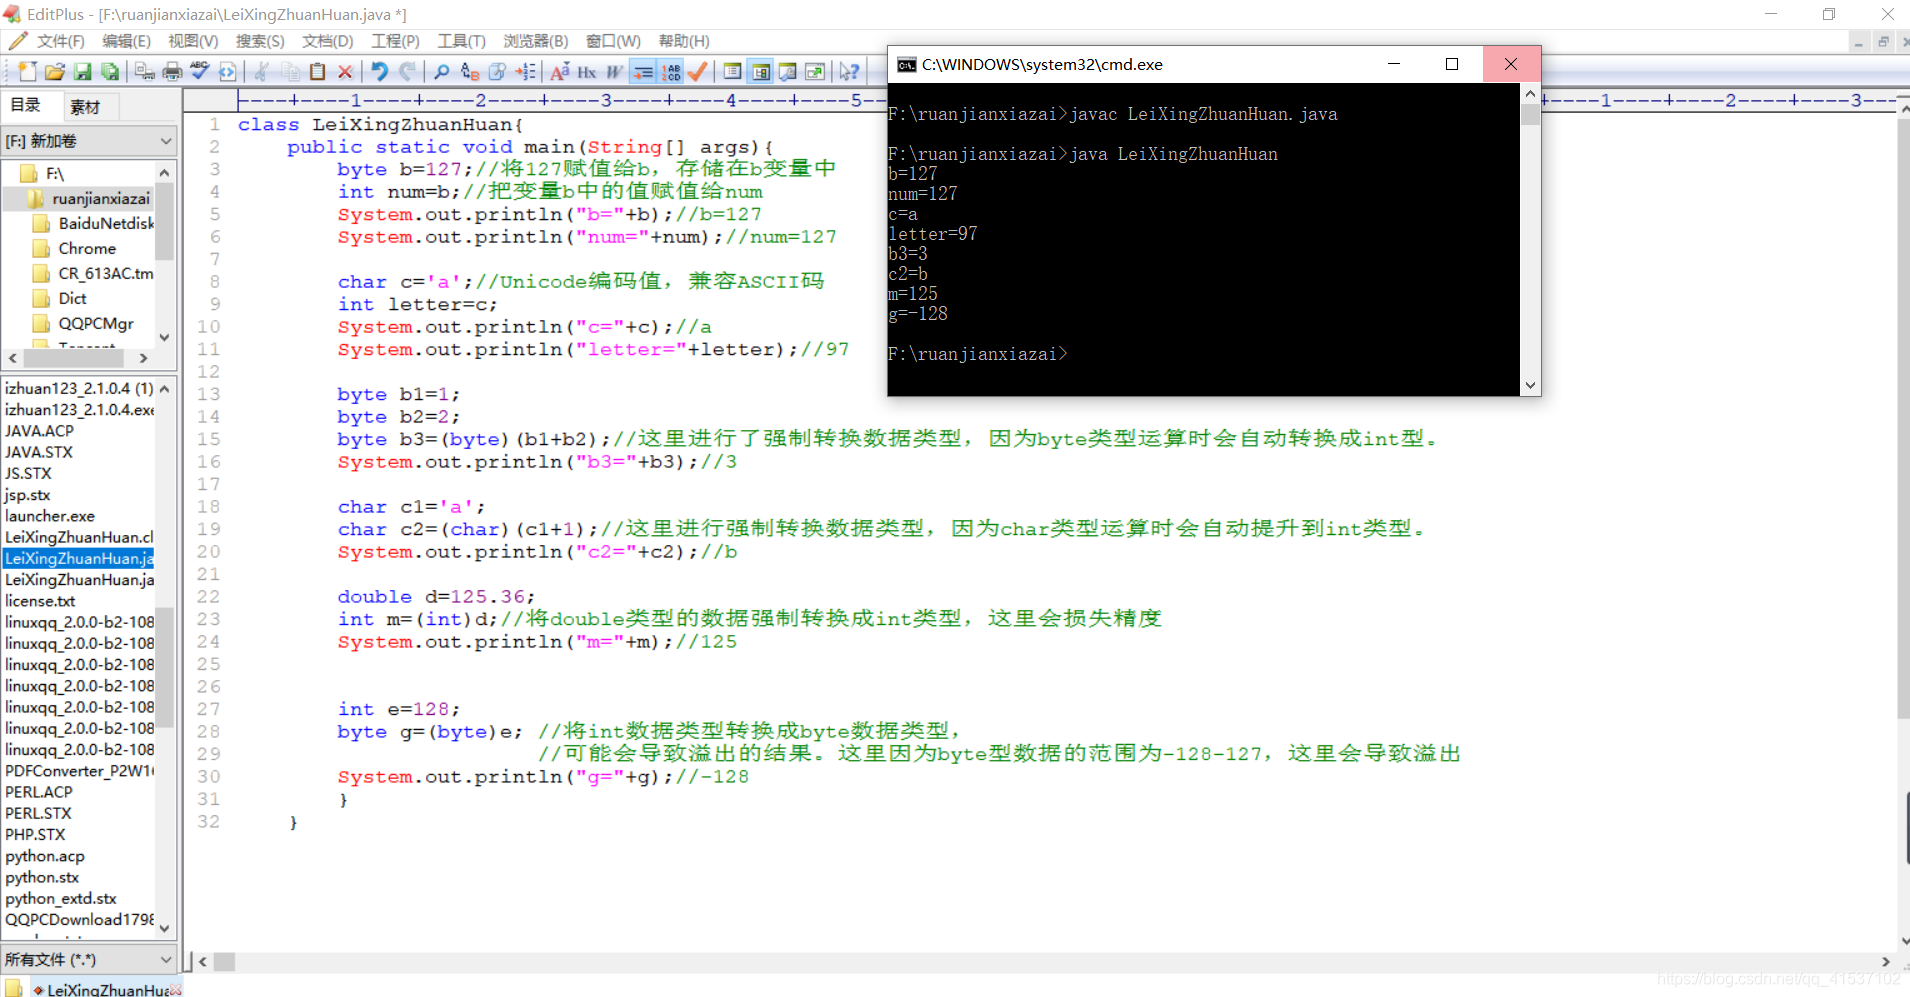Click the Go to Line icon
This screenshot has width=1910, height=997.
[x=525, y=71]
